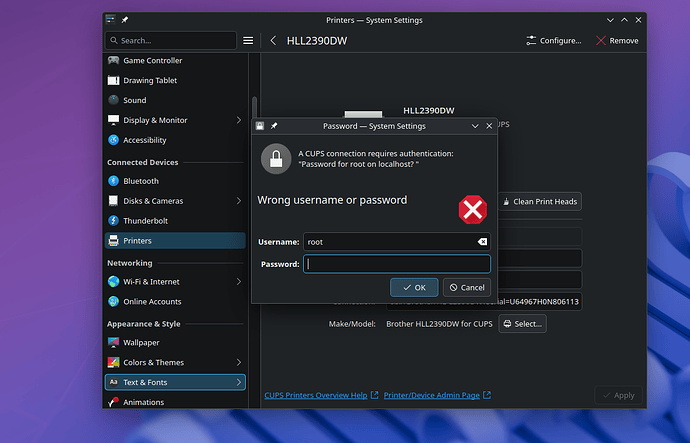Image resolution: width=690 pixels, height=443 pixels.
Task: Select Sound in the settings sidebar
Action: 134,100
